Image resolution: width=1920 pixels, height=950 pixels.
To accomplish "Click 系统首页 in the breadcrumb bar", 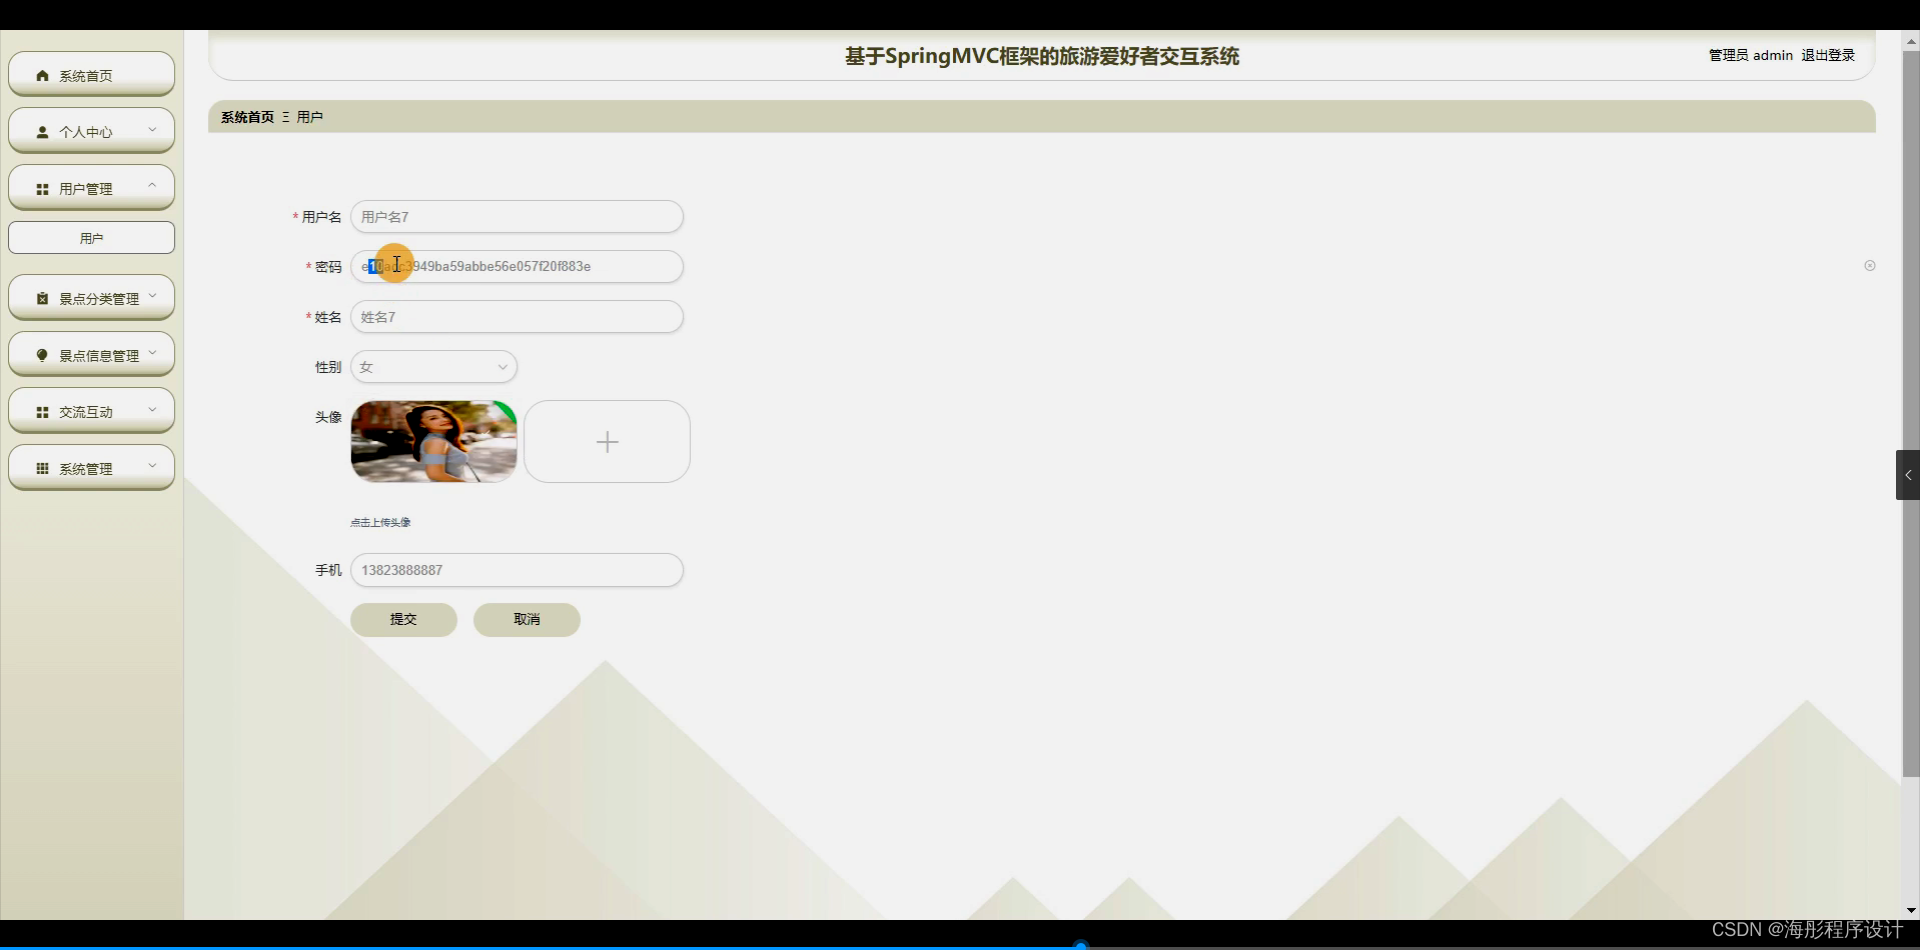I will pos(246,116).
